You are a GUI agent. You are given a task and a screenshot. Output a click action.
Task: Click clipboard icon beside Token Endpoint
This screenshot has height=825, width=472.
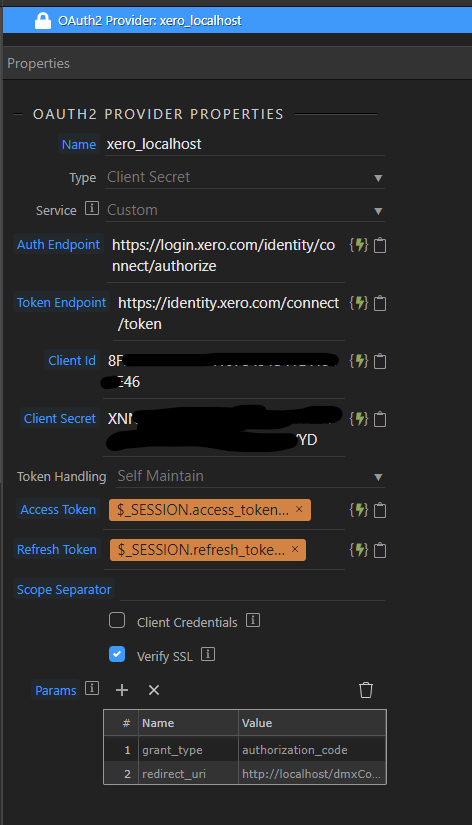pyautogui.click(x=380, y=303)
